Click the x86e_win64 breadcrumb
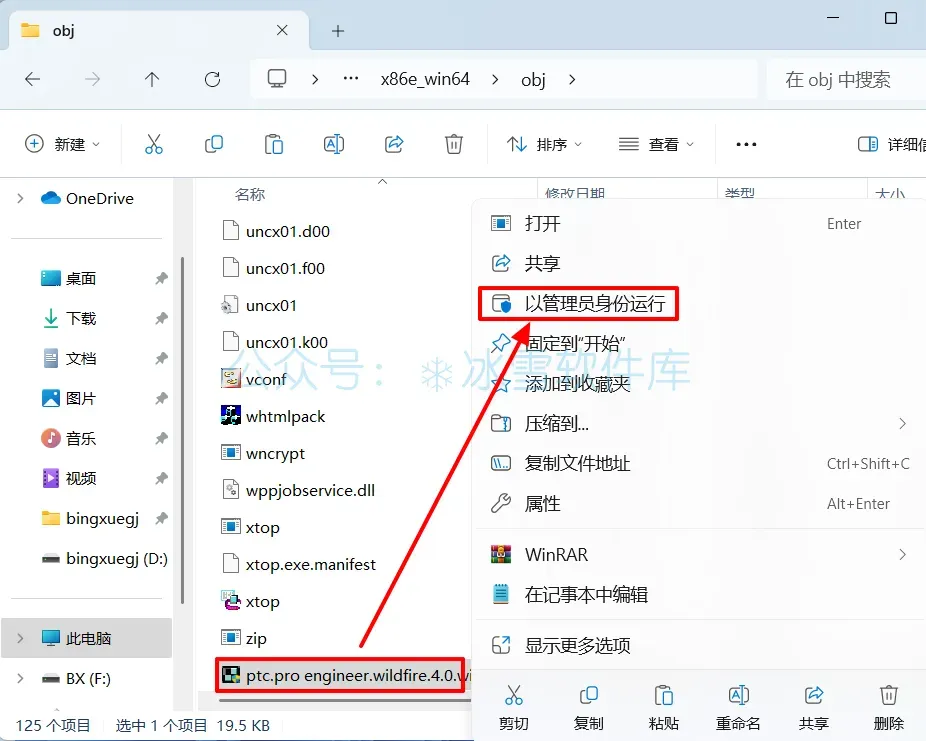The width and height of the screenshot is (926, 741). (x=425, y=79)
